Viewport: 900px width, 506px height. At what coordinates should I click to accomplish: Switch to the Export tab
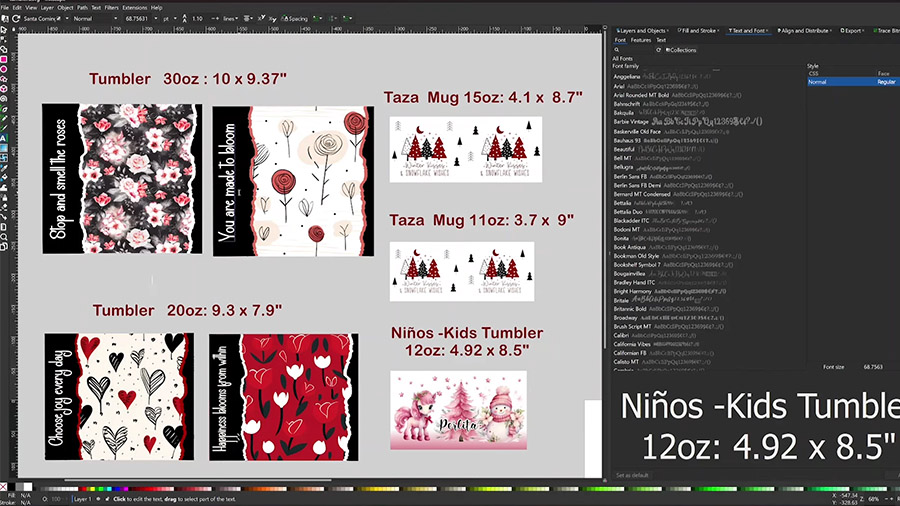tap(852, 30)
